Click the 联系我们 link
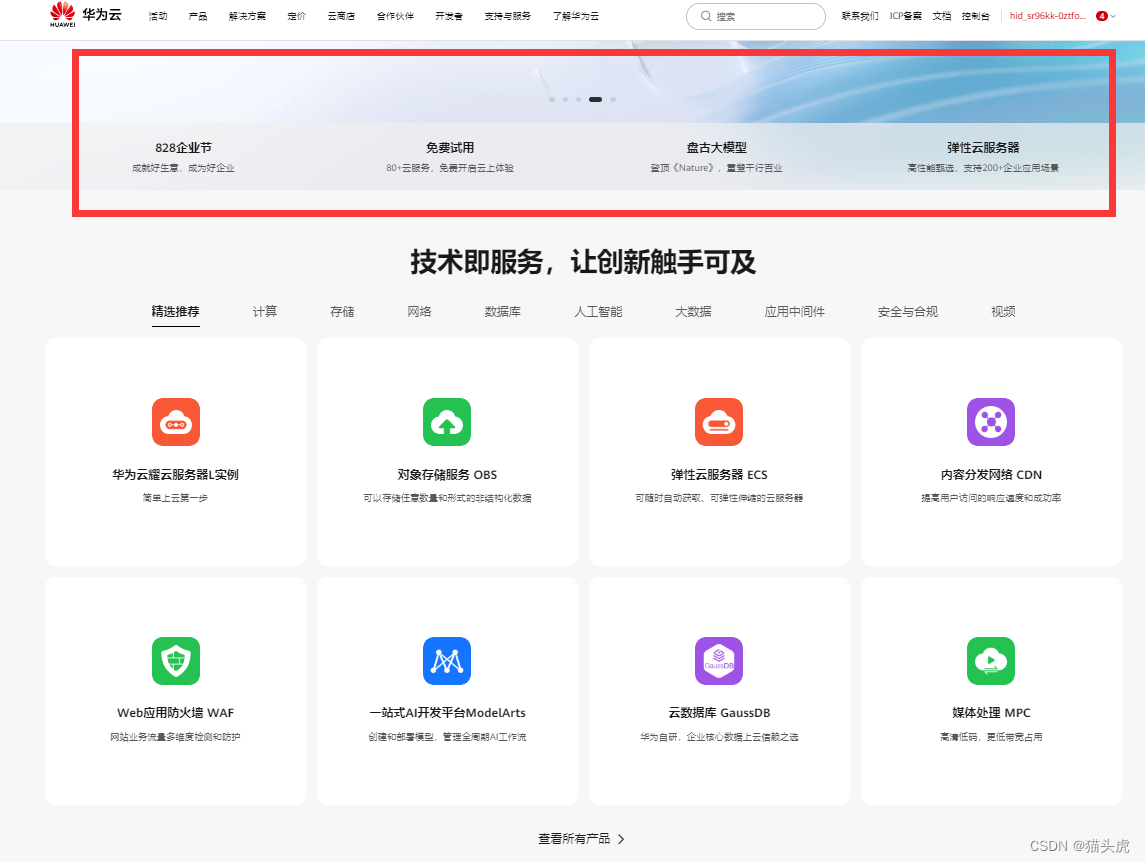Viewport: 1145px width, 862px height. [x=860, y=16]
